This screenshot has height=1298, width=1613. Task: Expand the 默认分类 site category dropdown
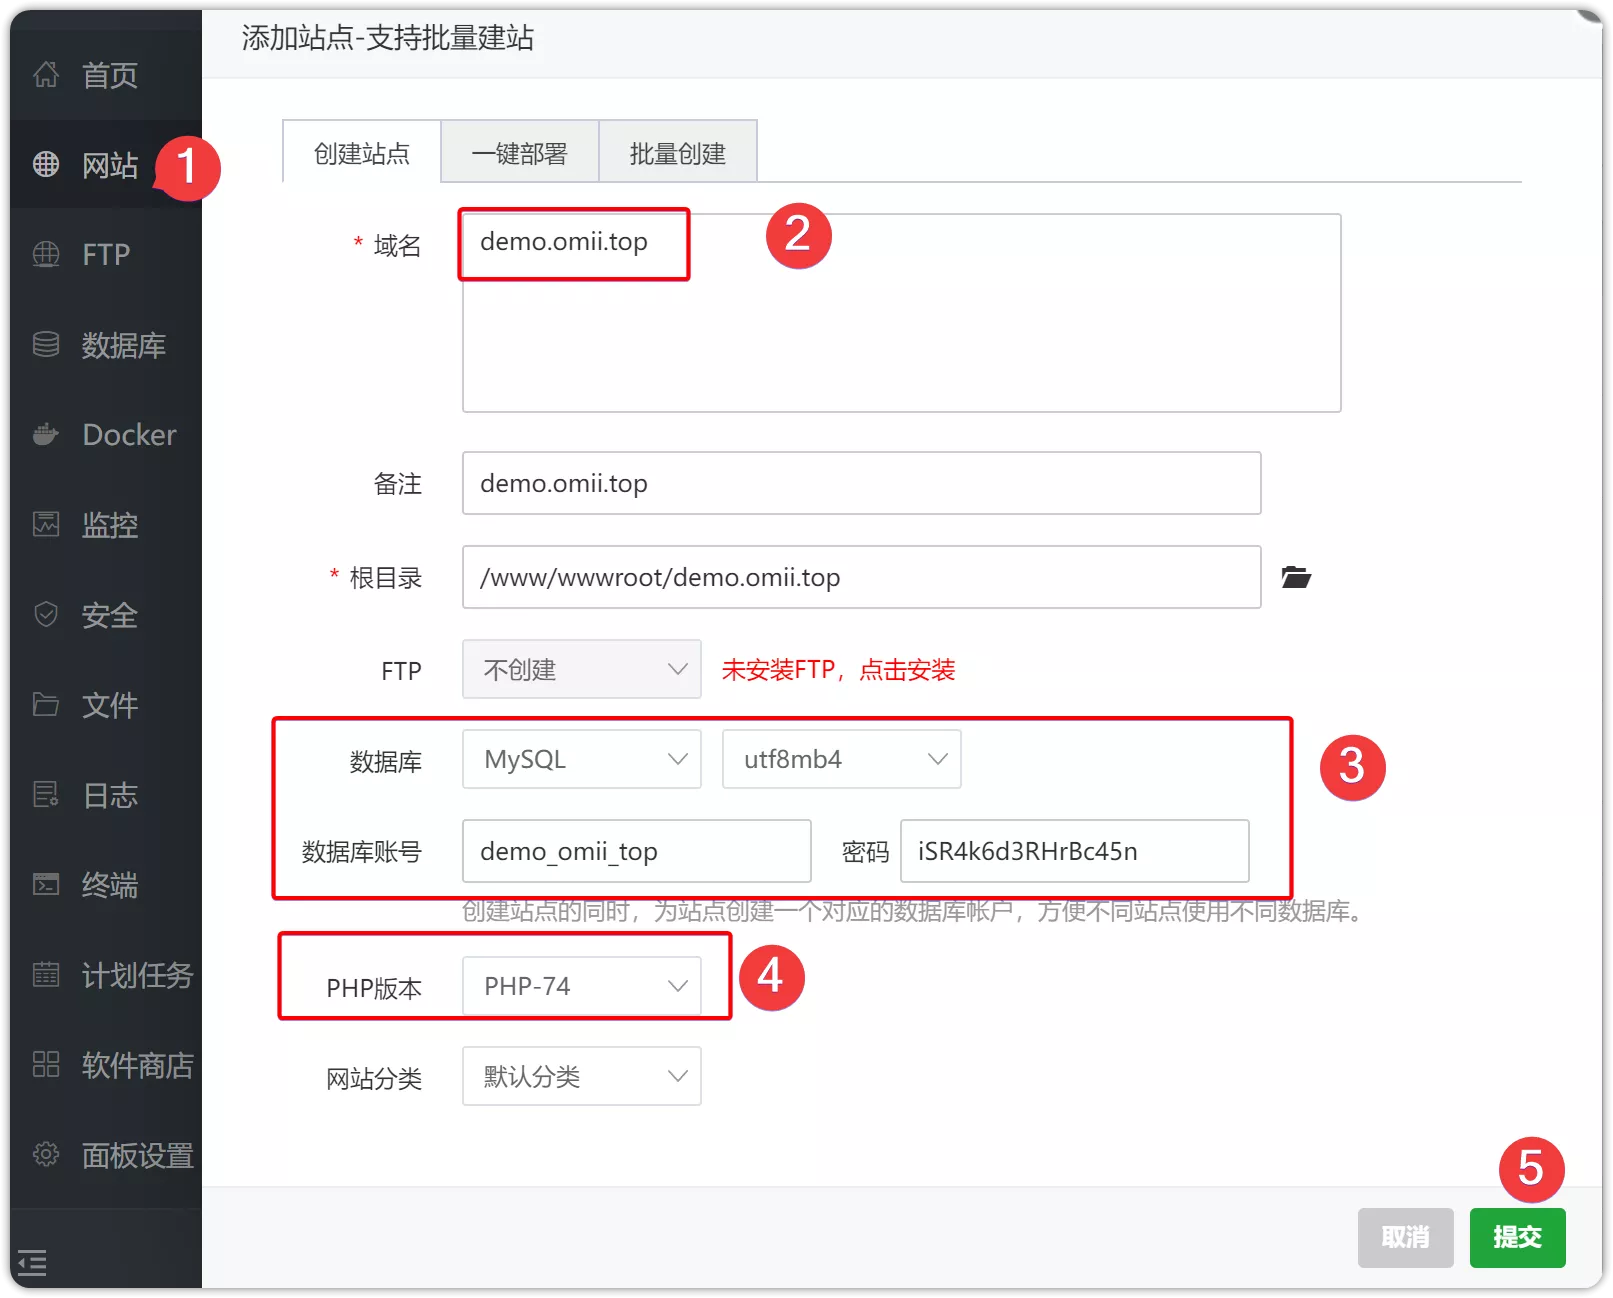(581, 1076)
